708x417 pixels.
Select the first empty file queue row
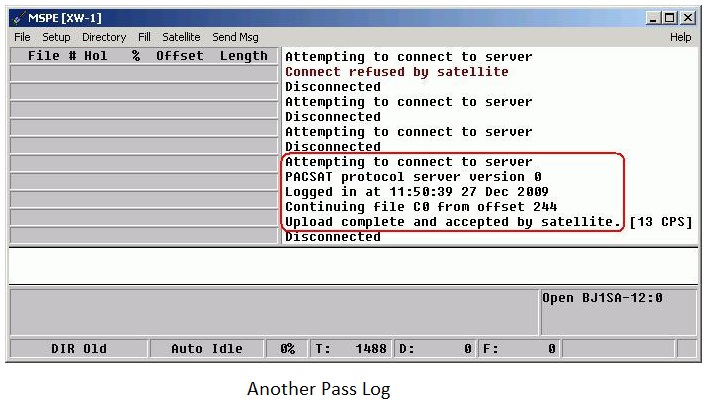pyautogui.click(x=144, y=74)
